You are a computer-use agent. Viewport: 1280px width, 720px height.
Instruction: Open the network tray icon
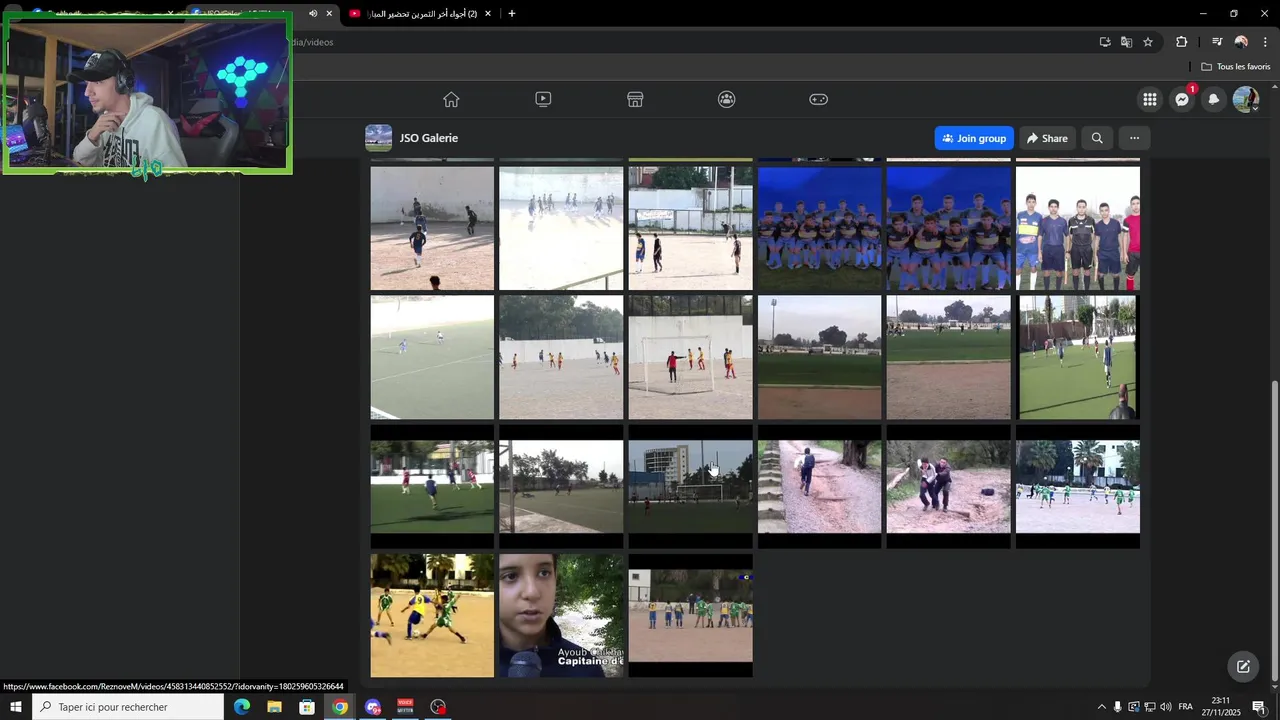point(1150,707)
